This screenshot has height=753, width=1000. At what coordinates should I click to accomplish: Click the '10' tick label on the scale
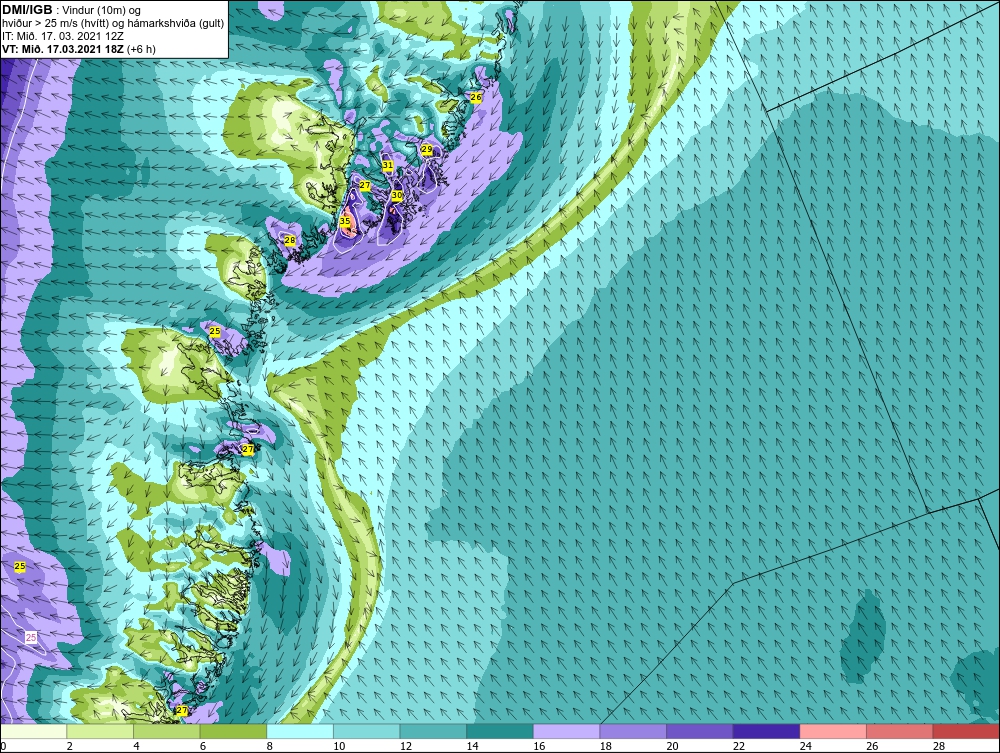pyautogui.click(x=339, y=746)
